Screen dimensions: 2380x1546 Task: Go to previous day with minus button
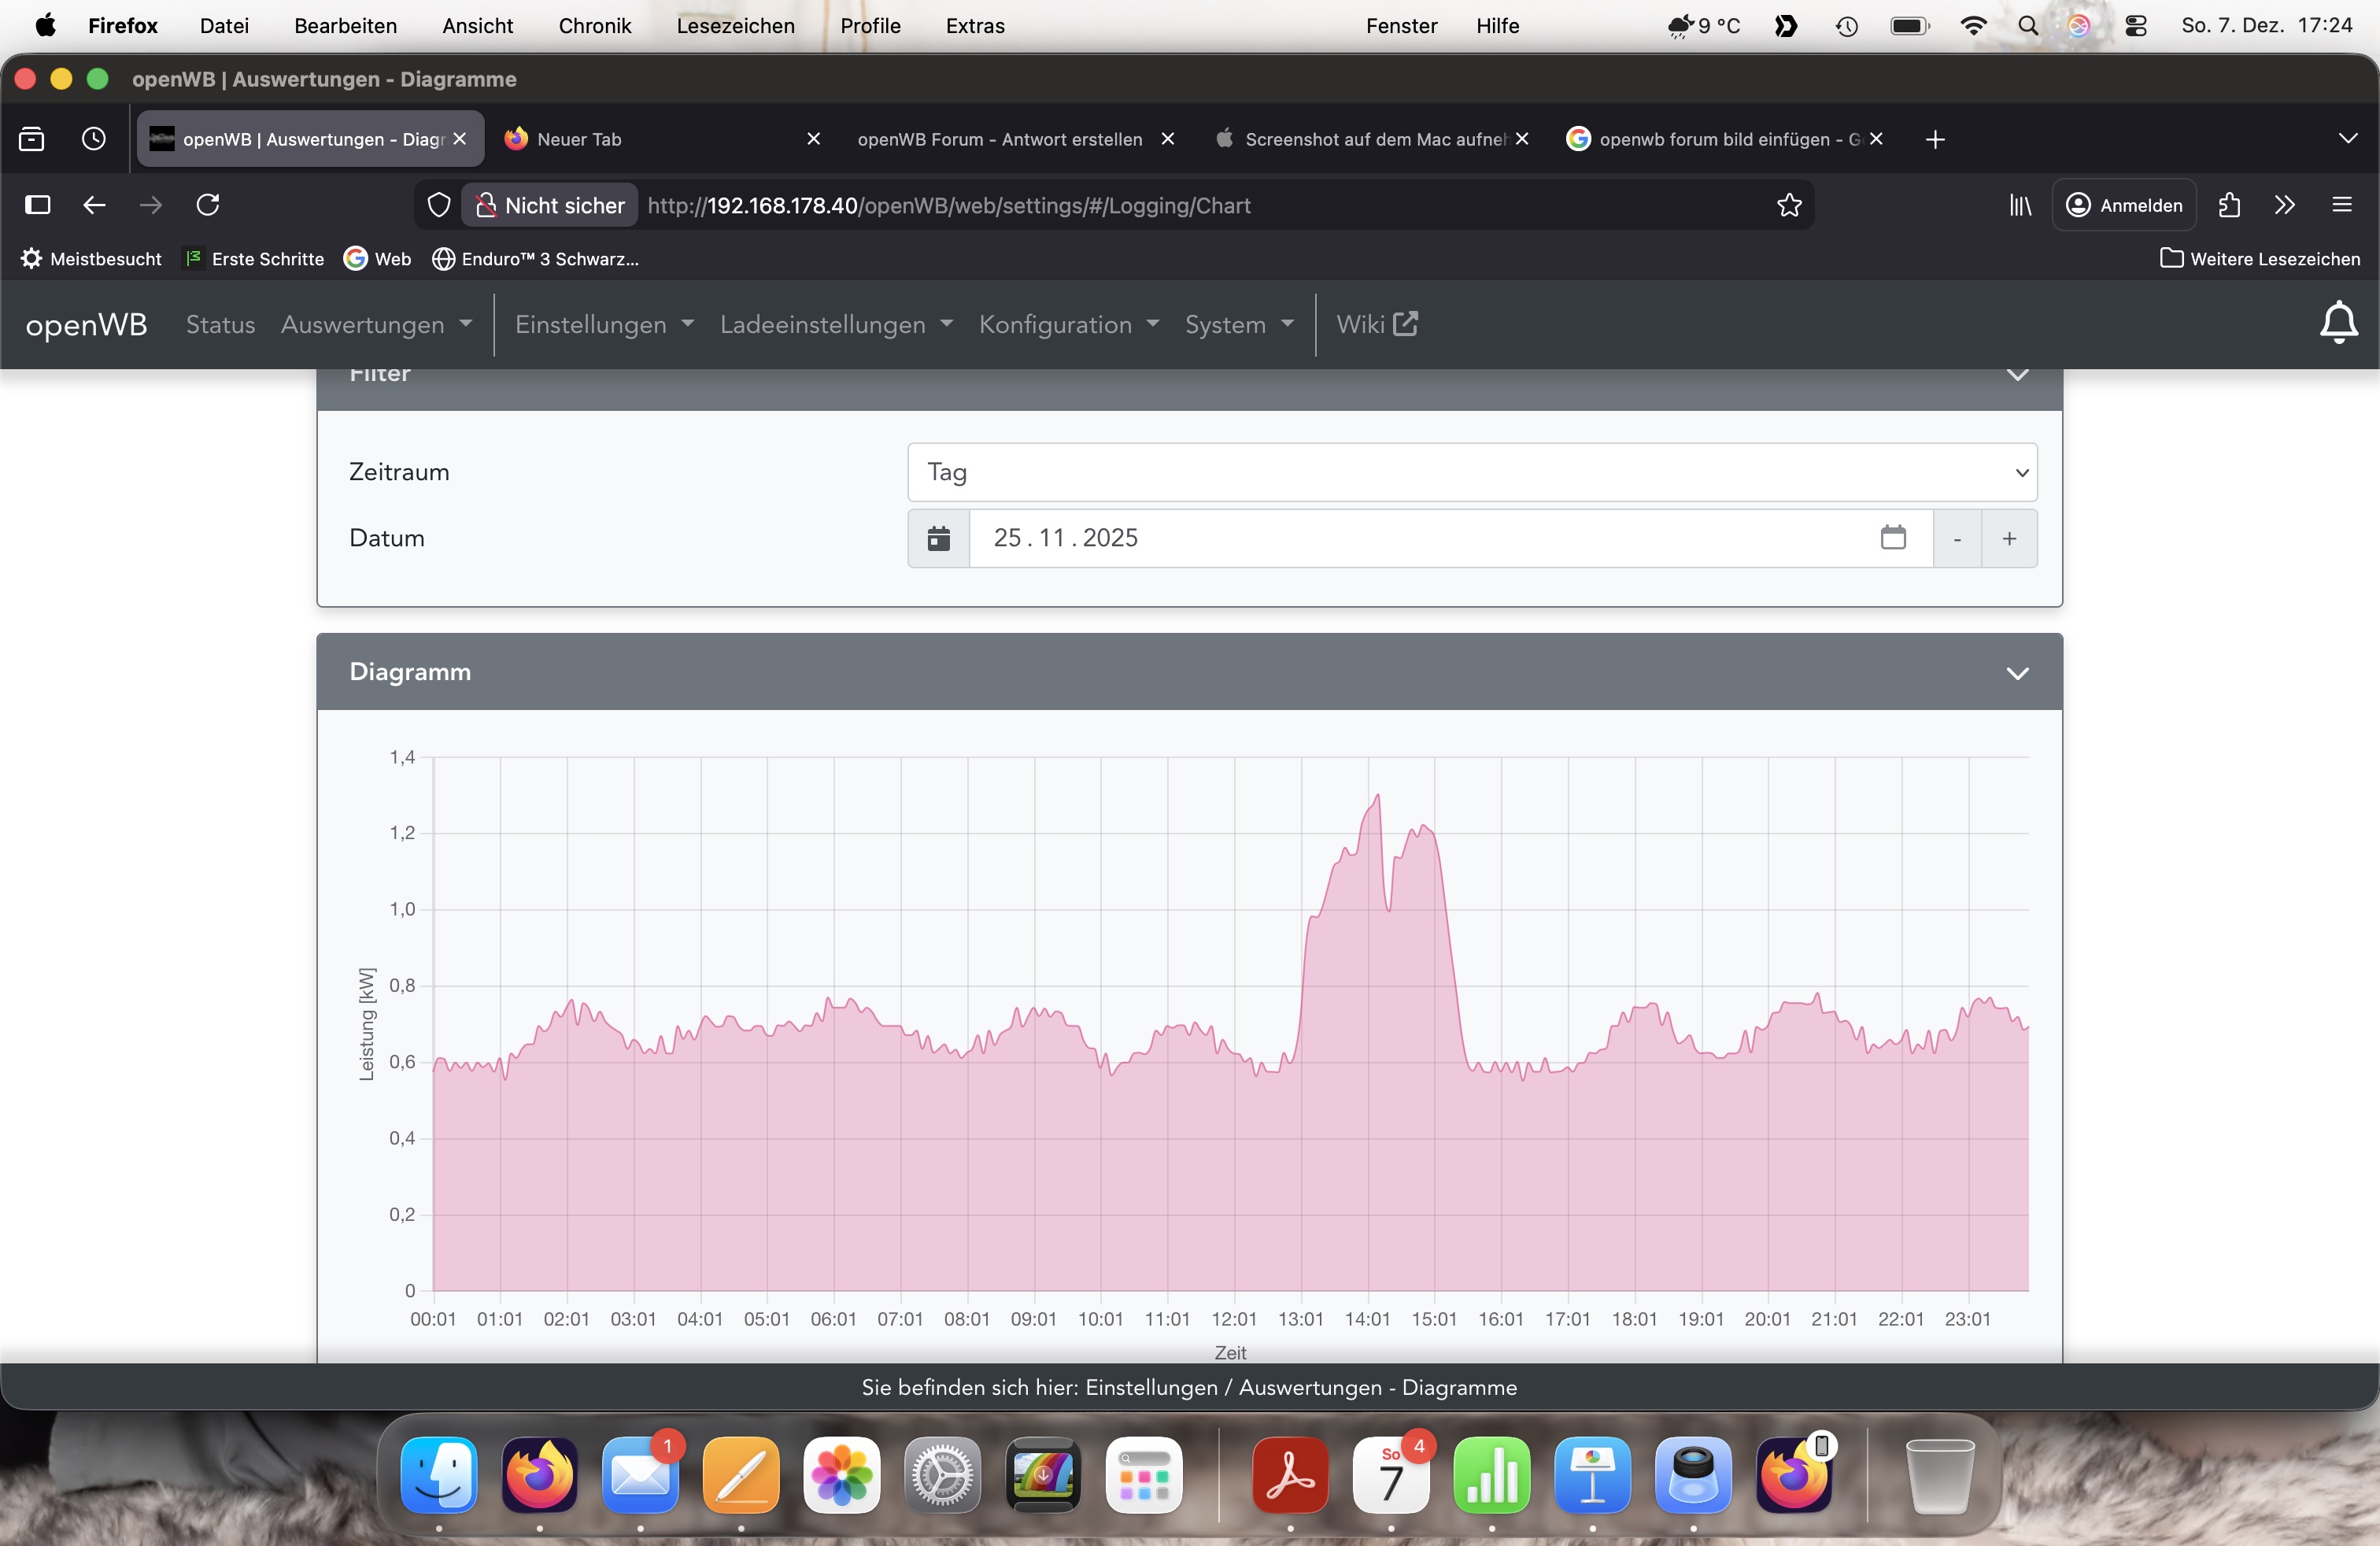pyautogui.click(x=1957, y=539)
